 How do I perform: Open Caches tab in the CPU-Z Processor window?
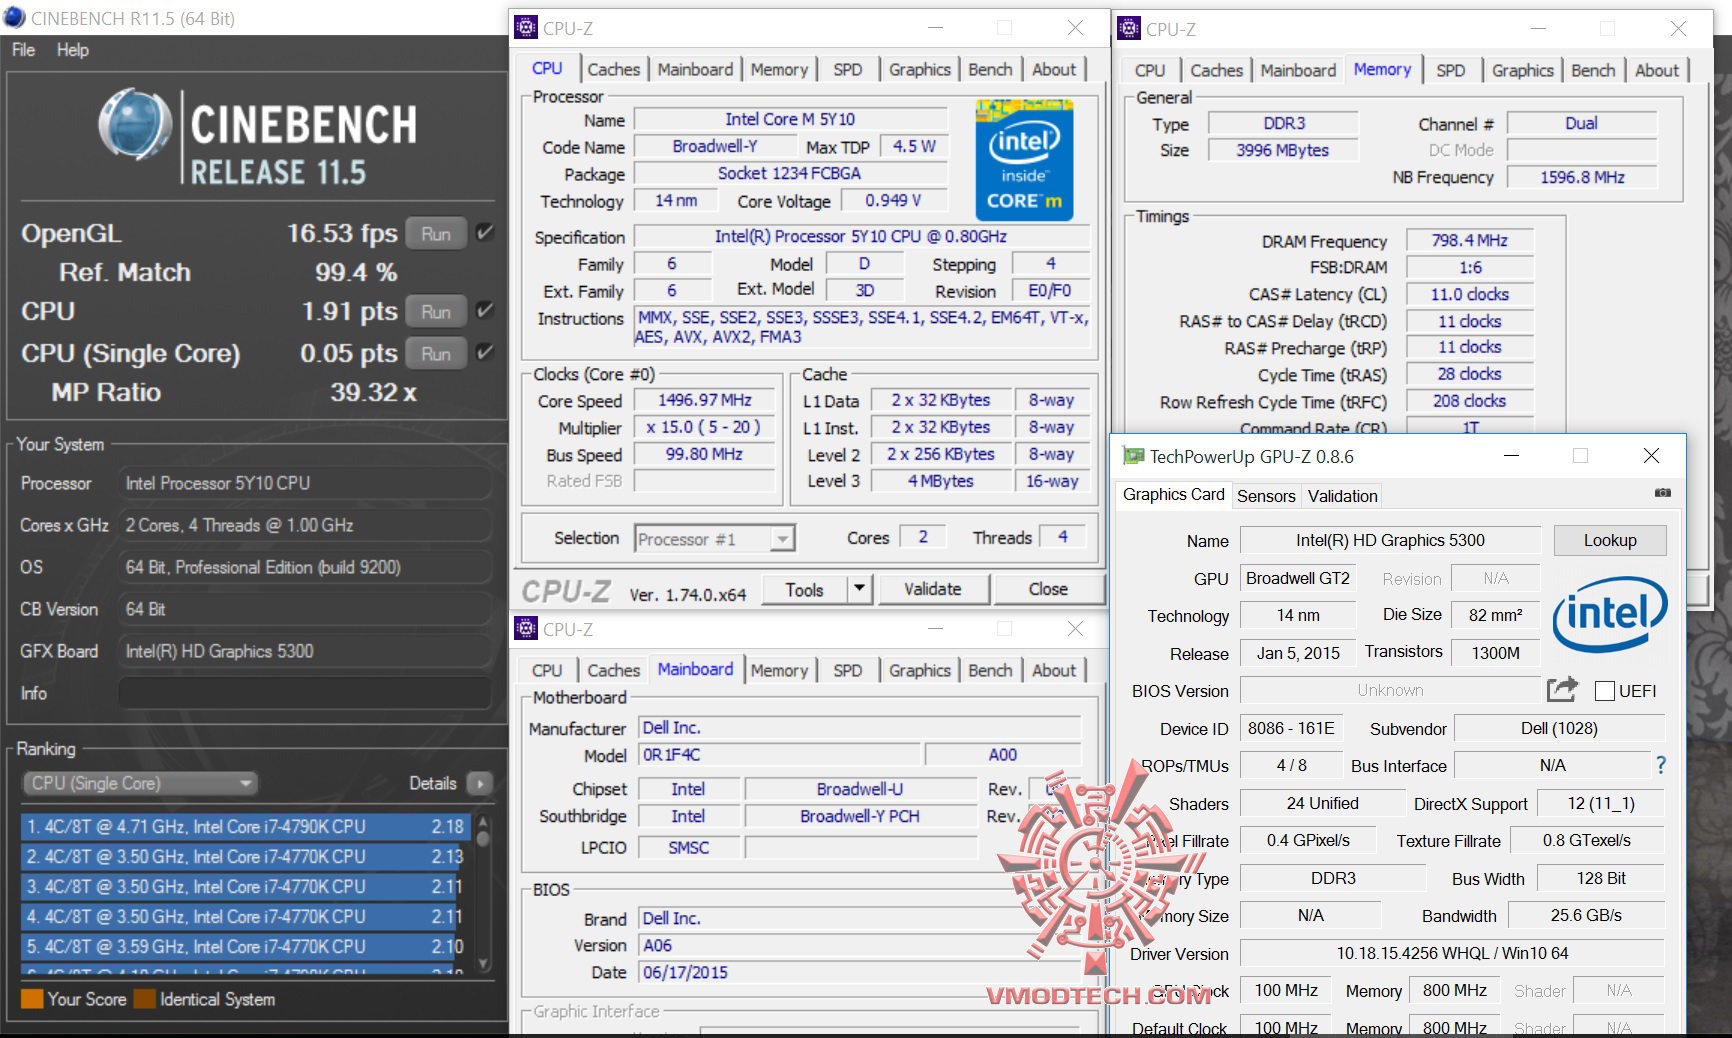click(613, 69)
